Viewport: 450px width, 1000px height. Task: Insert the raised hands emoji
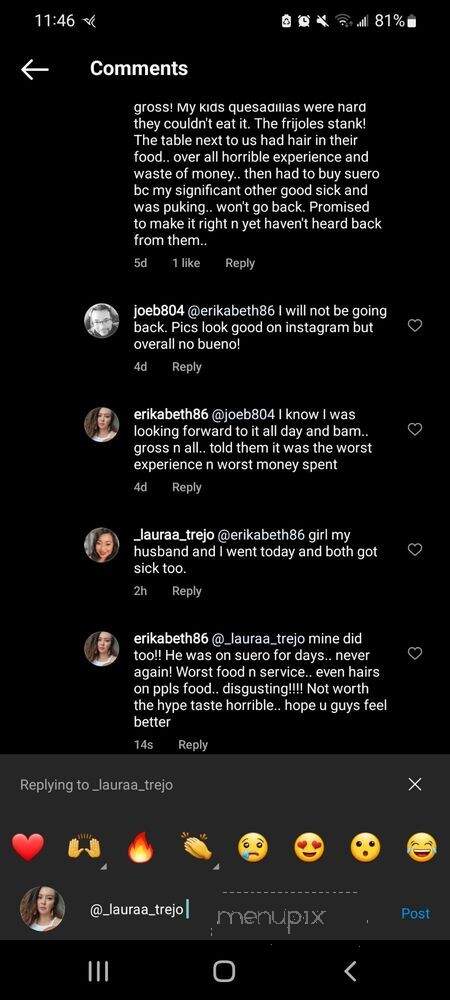click(84, 848)
